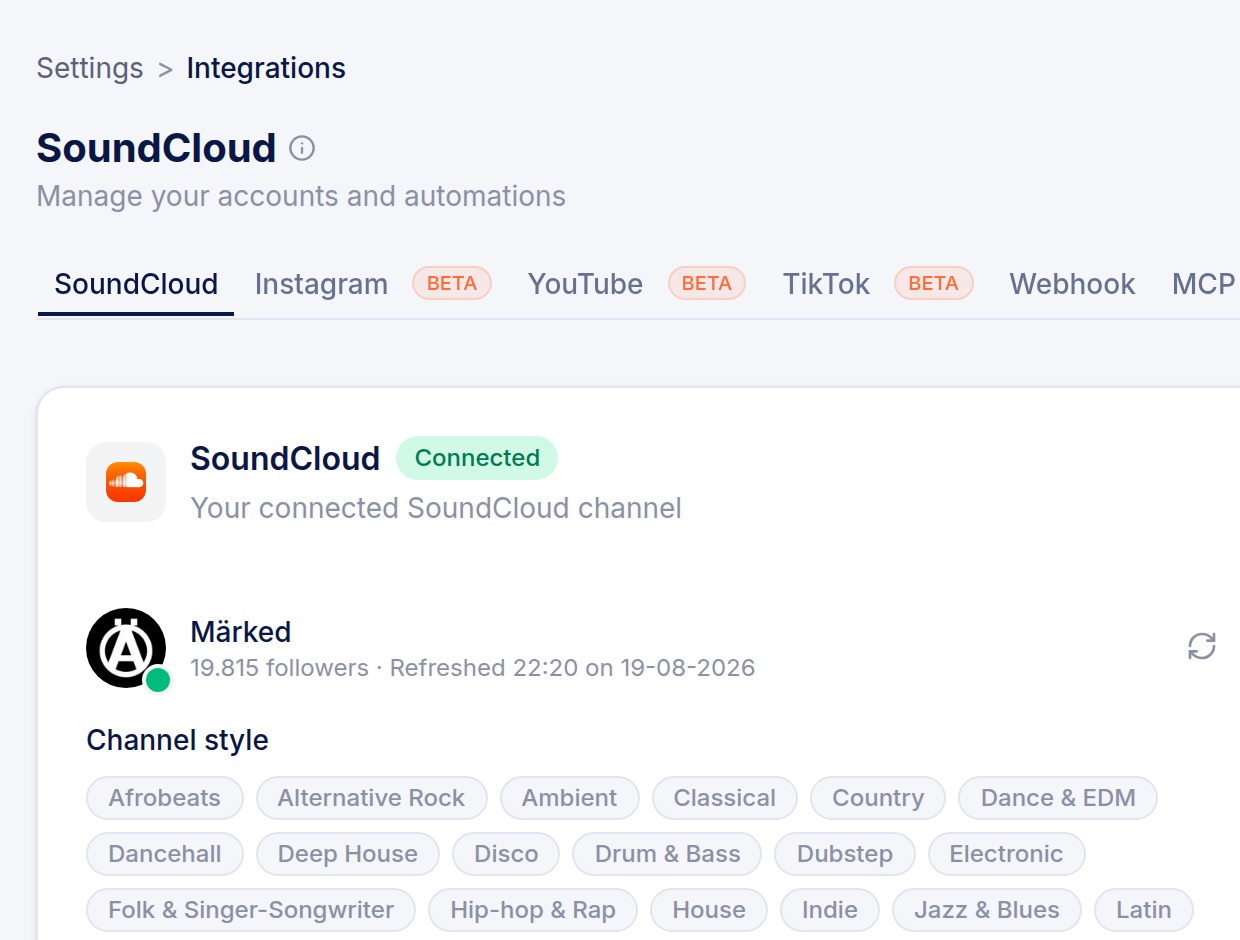1240x940 pixels.
Task: Choose the Electronic style chip
Action: (1006, 854)
